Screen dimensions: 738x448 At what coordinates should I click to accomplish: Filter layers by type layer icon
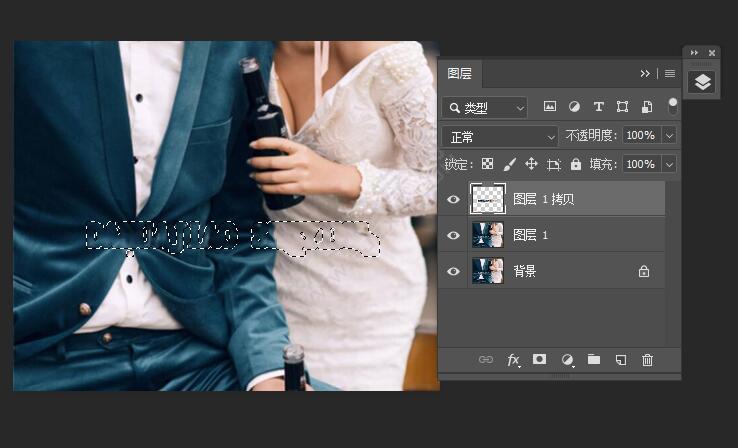click(599, 106)
